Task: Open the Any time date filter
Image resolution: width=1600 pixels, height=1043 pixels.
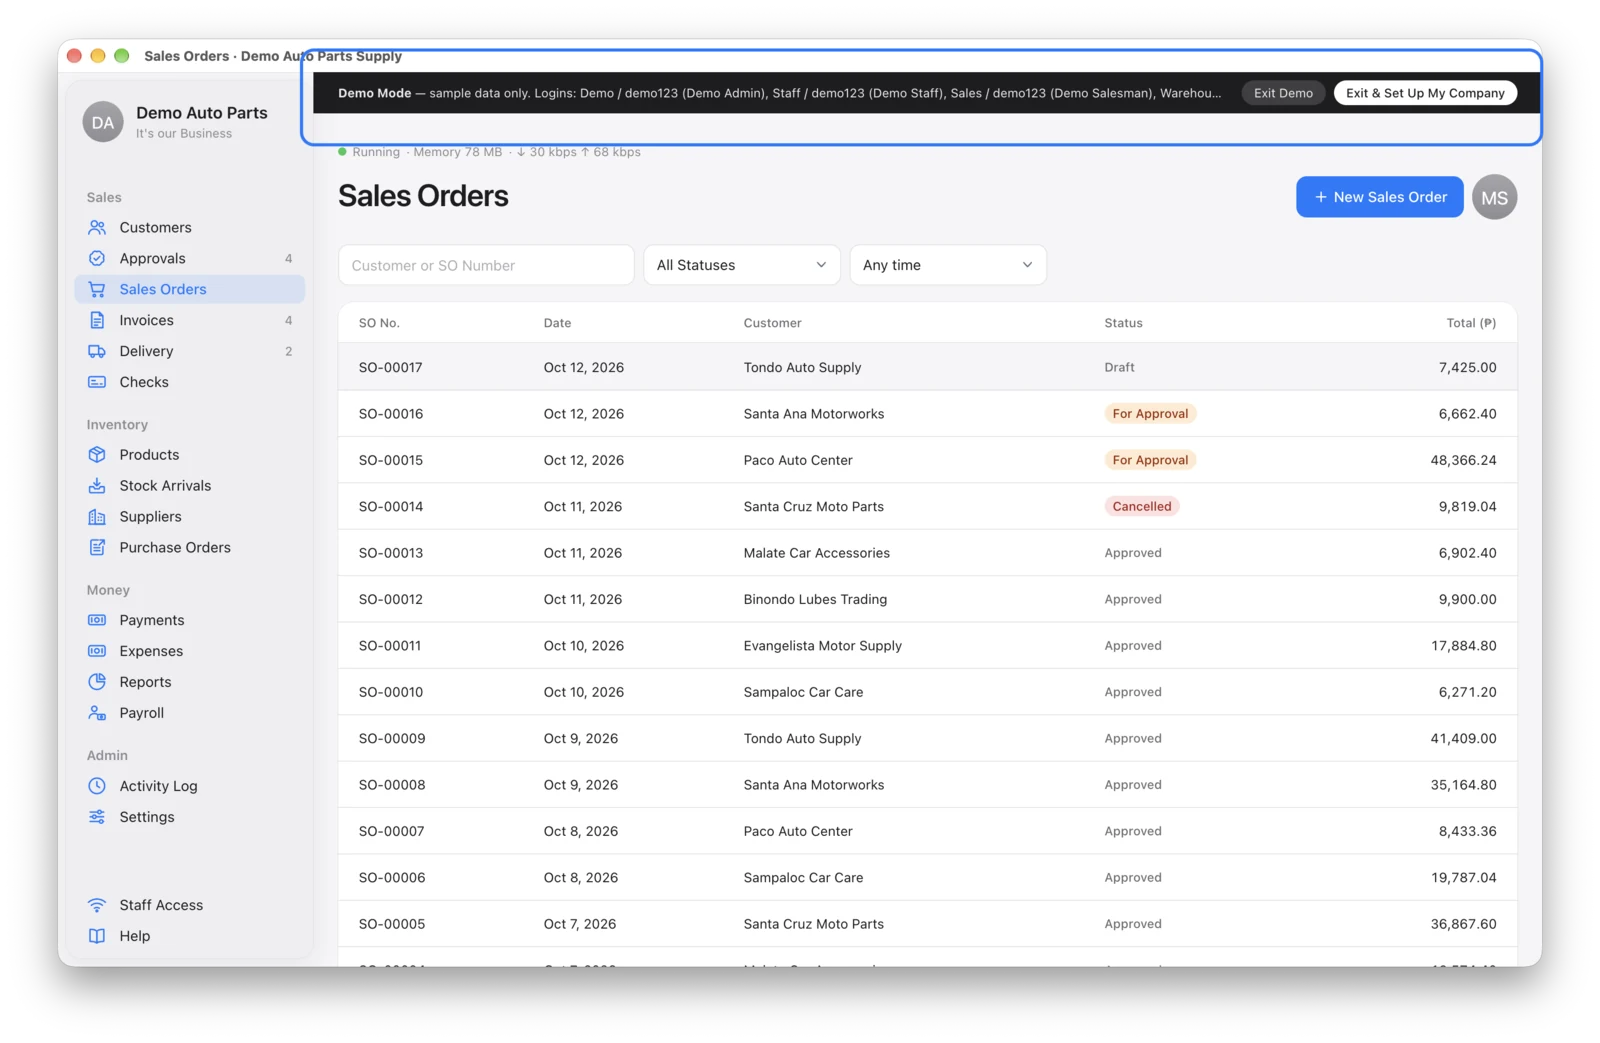Action: pyautogui.click(x=948, y=265)
